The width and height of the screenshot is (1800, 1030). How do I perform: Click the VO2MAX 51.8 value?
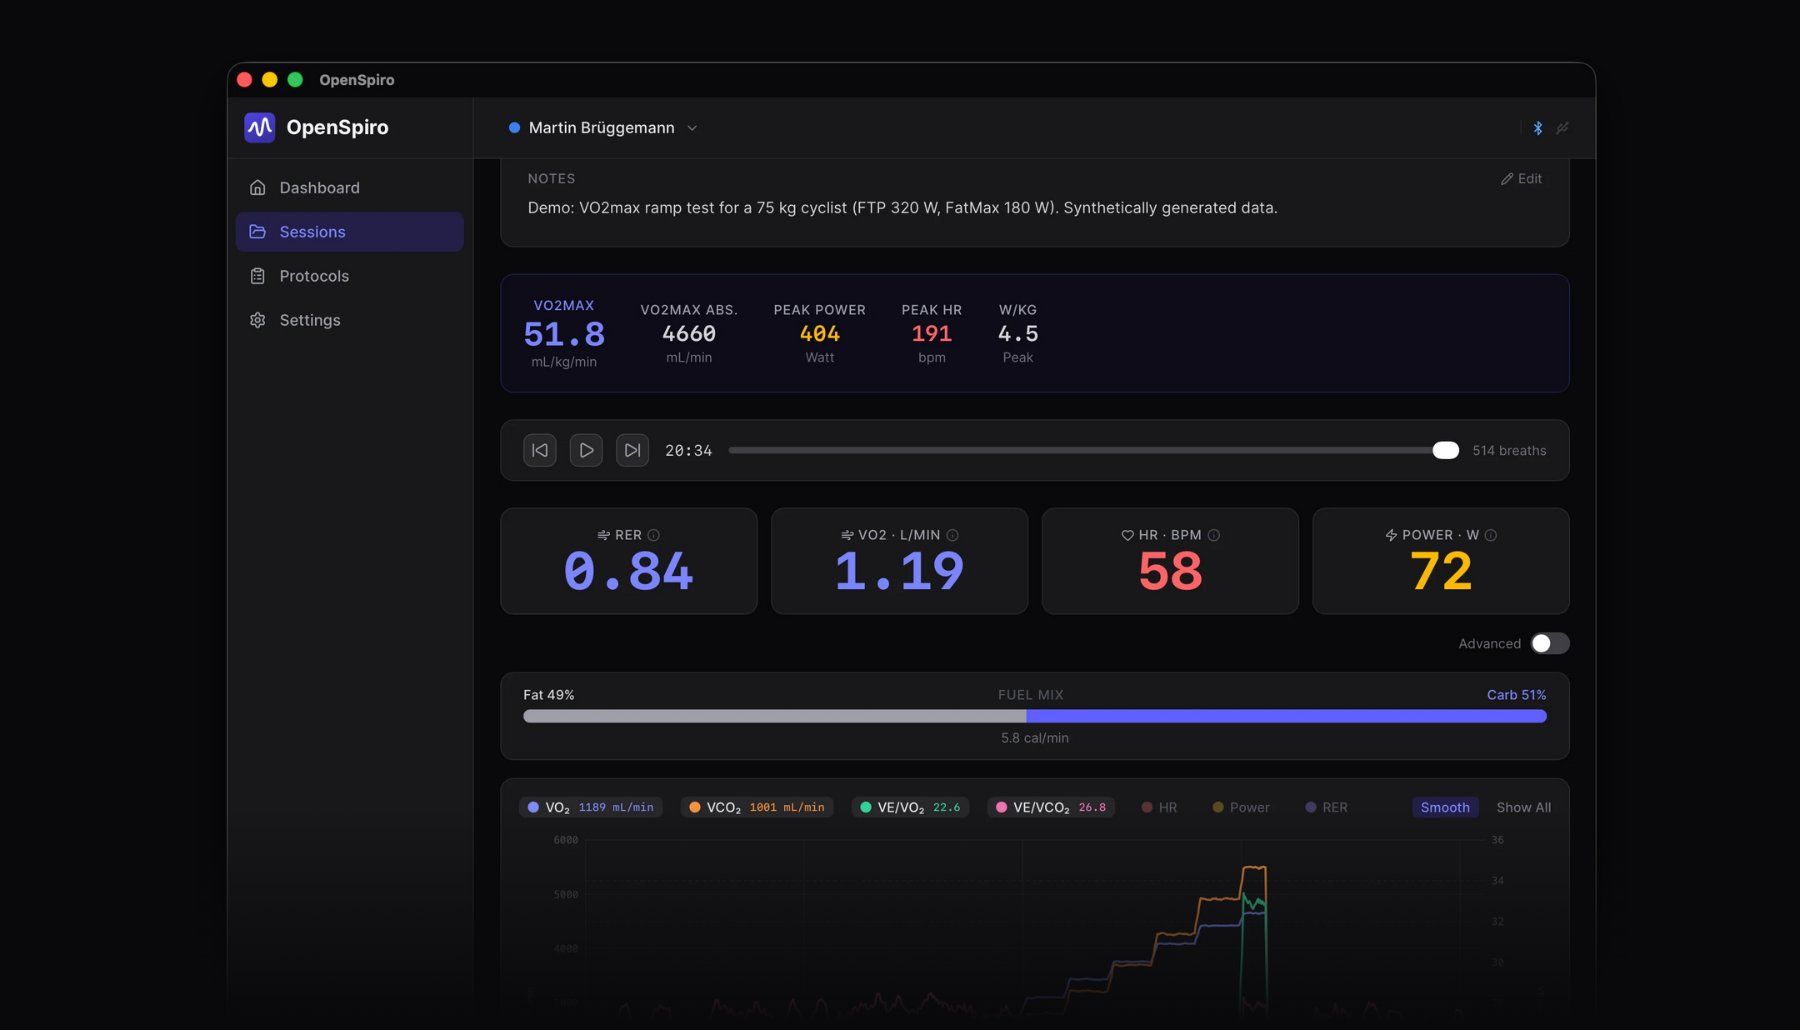click(564, 334)
